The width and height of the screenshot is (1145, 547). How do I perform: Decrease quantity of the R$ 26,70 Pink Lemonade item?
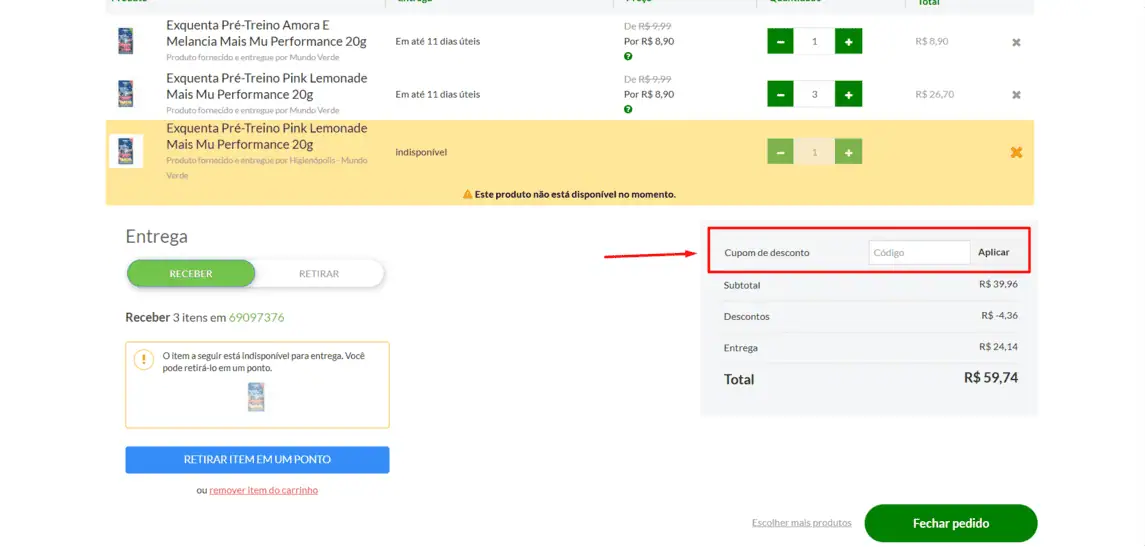point(780,94)
